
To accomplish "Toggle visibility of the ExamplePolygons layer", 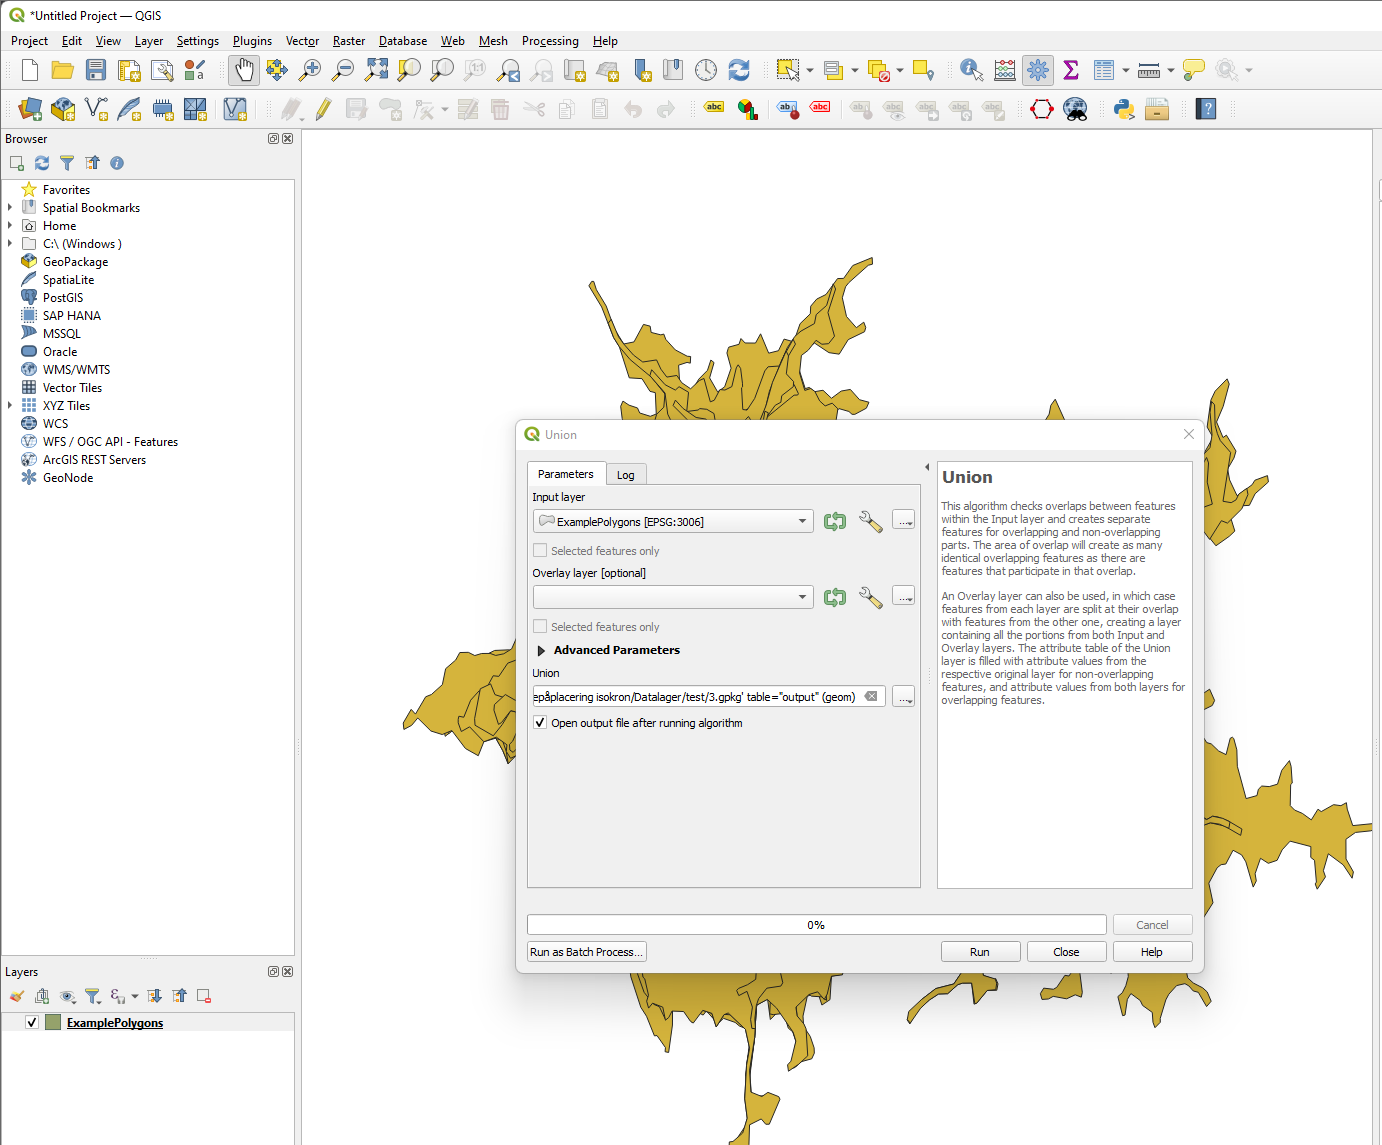I will tap(32, 1022).
